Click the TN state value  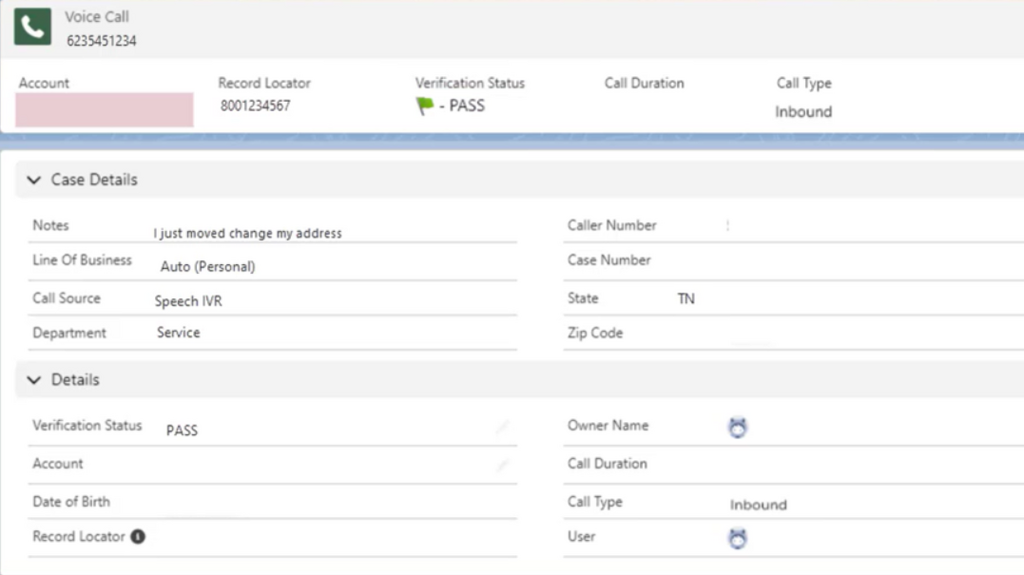click(686, 299)
